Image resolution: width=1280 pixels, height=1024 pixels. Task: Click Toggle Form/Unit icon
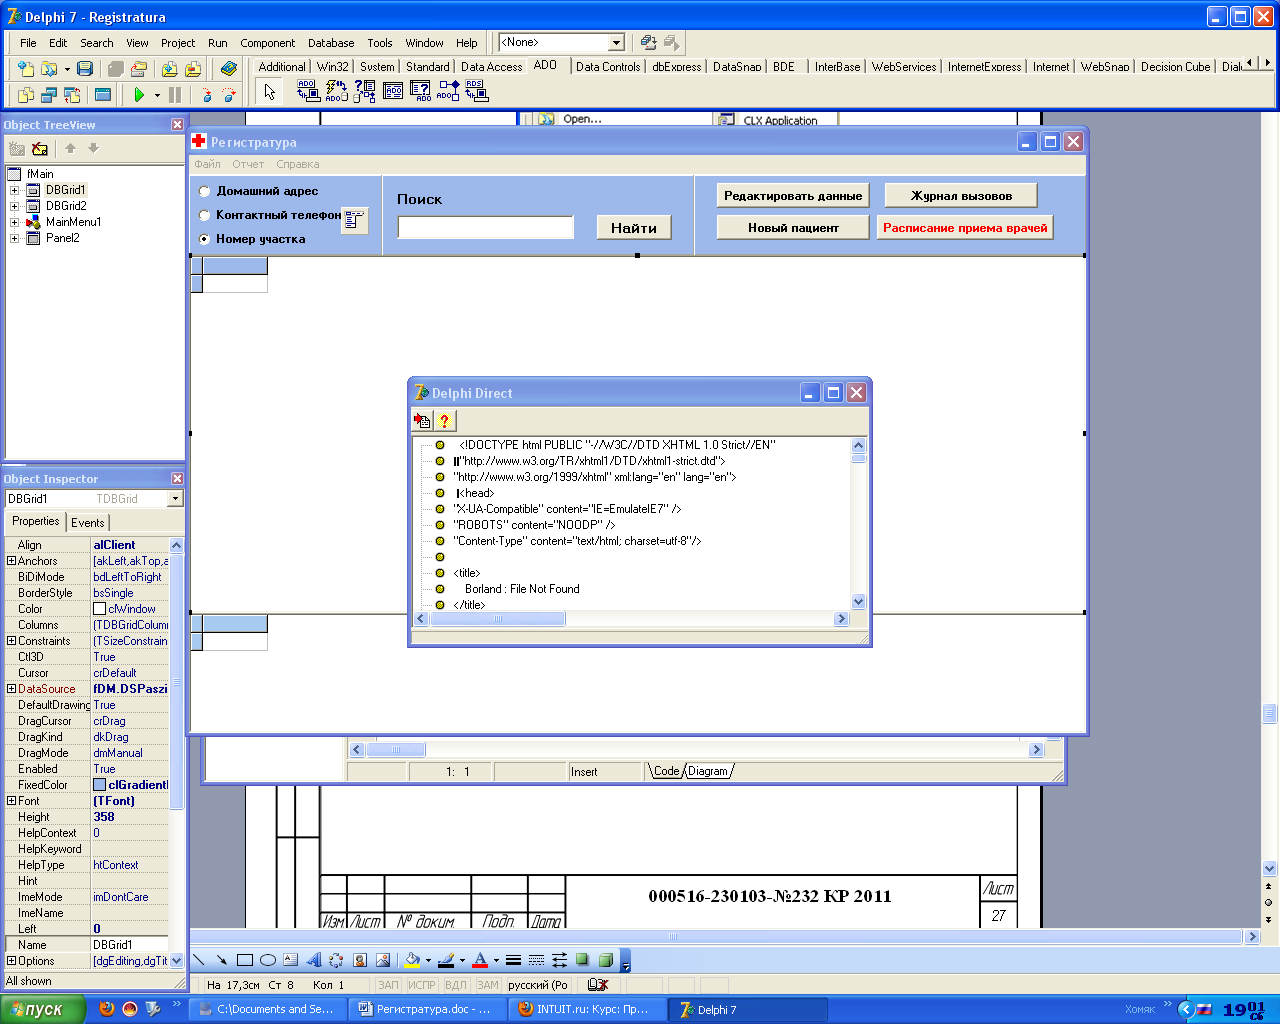coord(72,95)
